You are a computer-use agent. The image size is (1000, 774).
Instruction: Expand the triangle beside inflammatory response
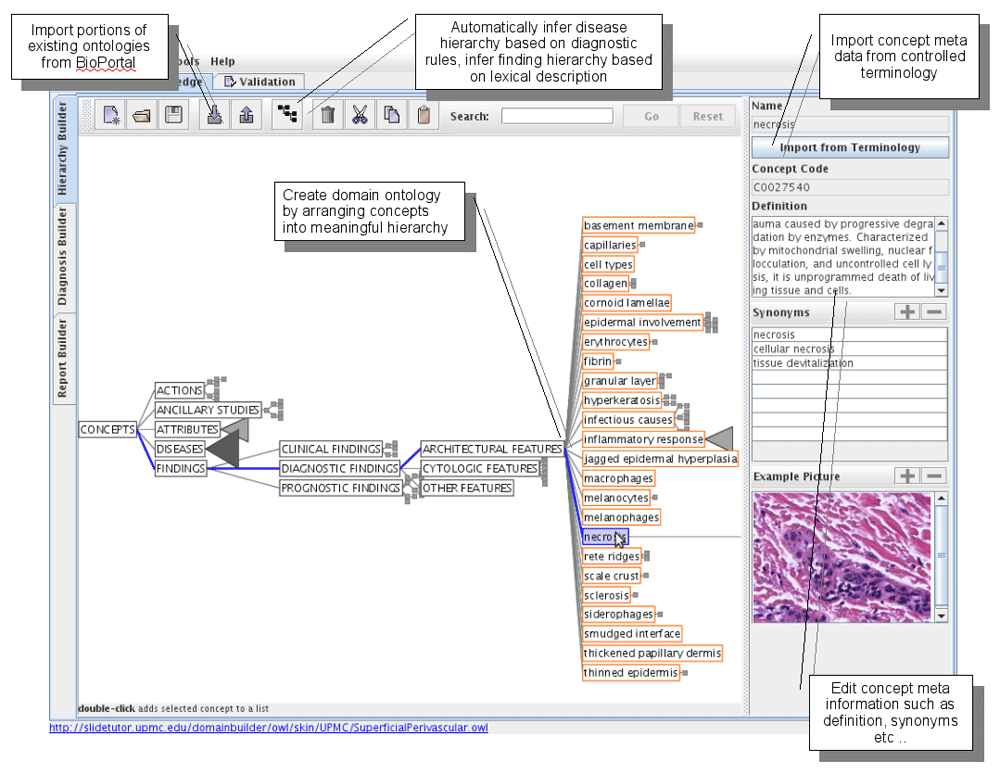719,439
